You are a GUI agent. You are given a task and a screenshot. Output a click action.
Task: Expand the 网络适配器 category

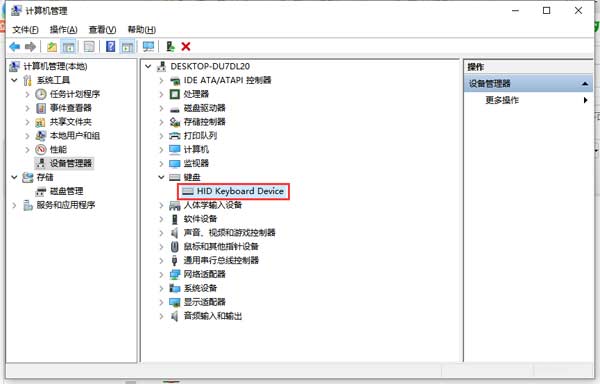pyautogui.click(x=161, y=274)
